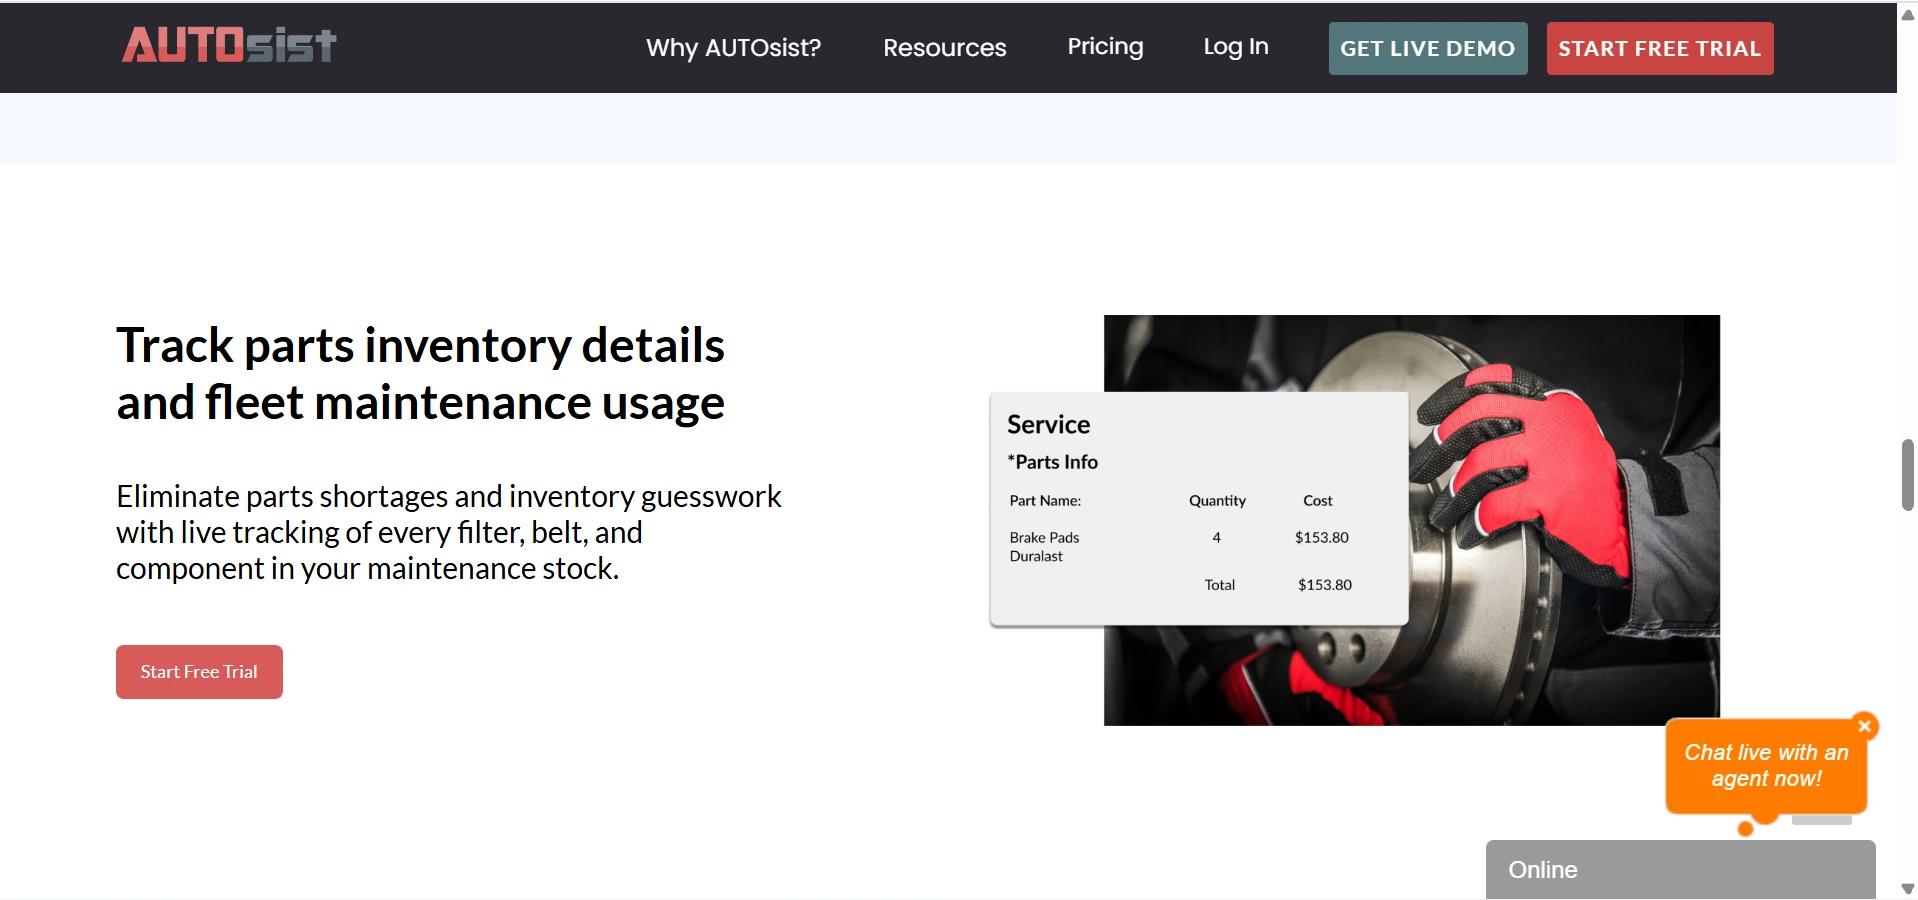This screenshot has width=1918, height=900.
Task: Click the *Parts Info label
Action: pyautogui.click(x=1052, y=462)
